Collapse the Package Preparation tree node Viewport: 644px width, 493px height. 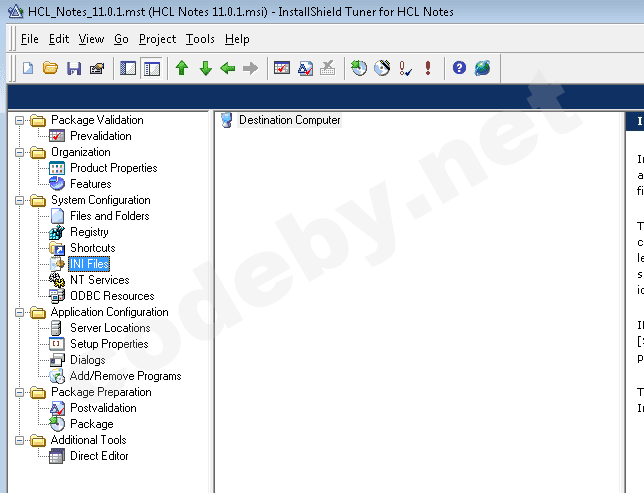19,392
